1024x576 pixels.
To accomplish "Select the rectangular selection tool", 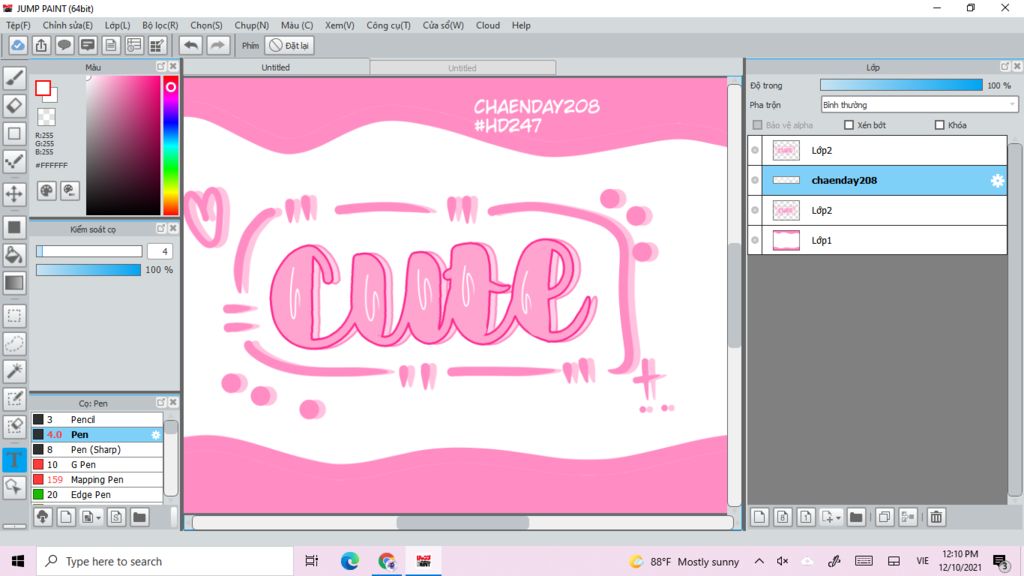I will (x=14, y=316).
